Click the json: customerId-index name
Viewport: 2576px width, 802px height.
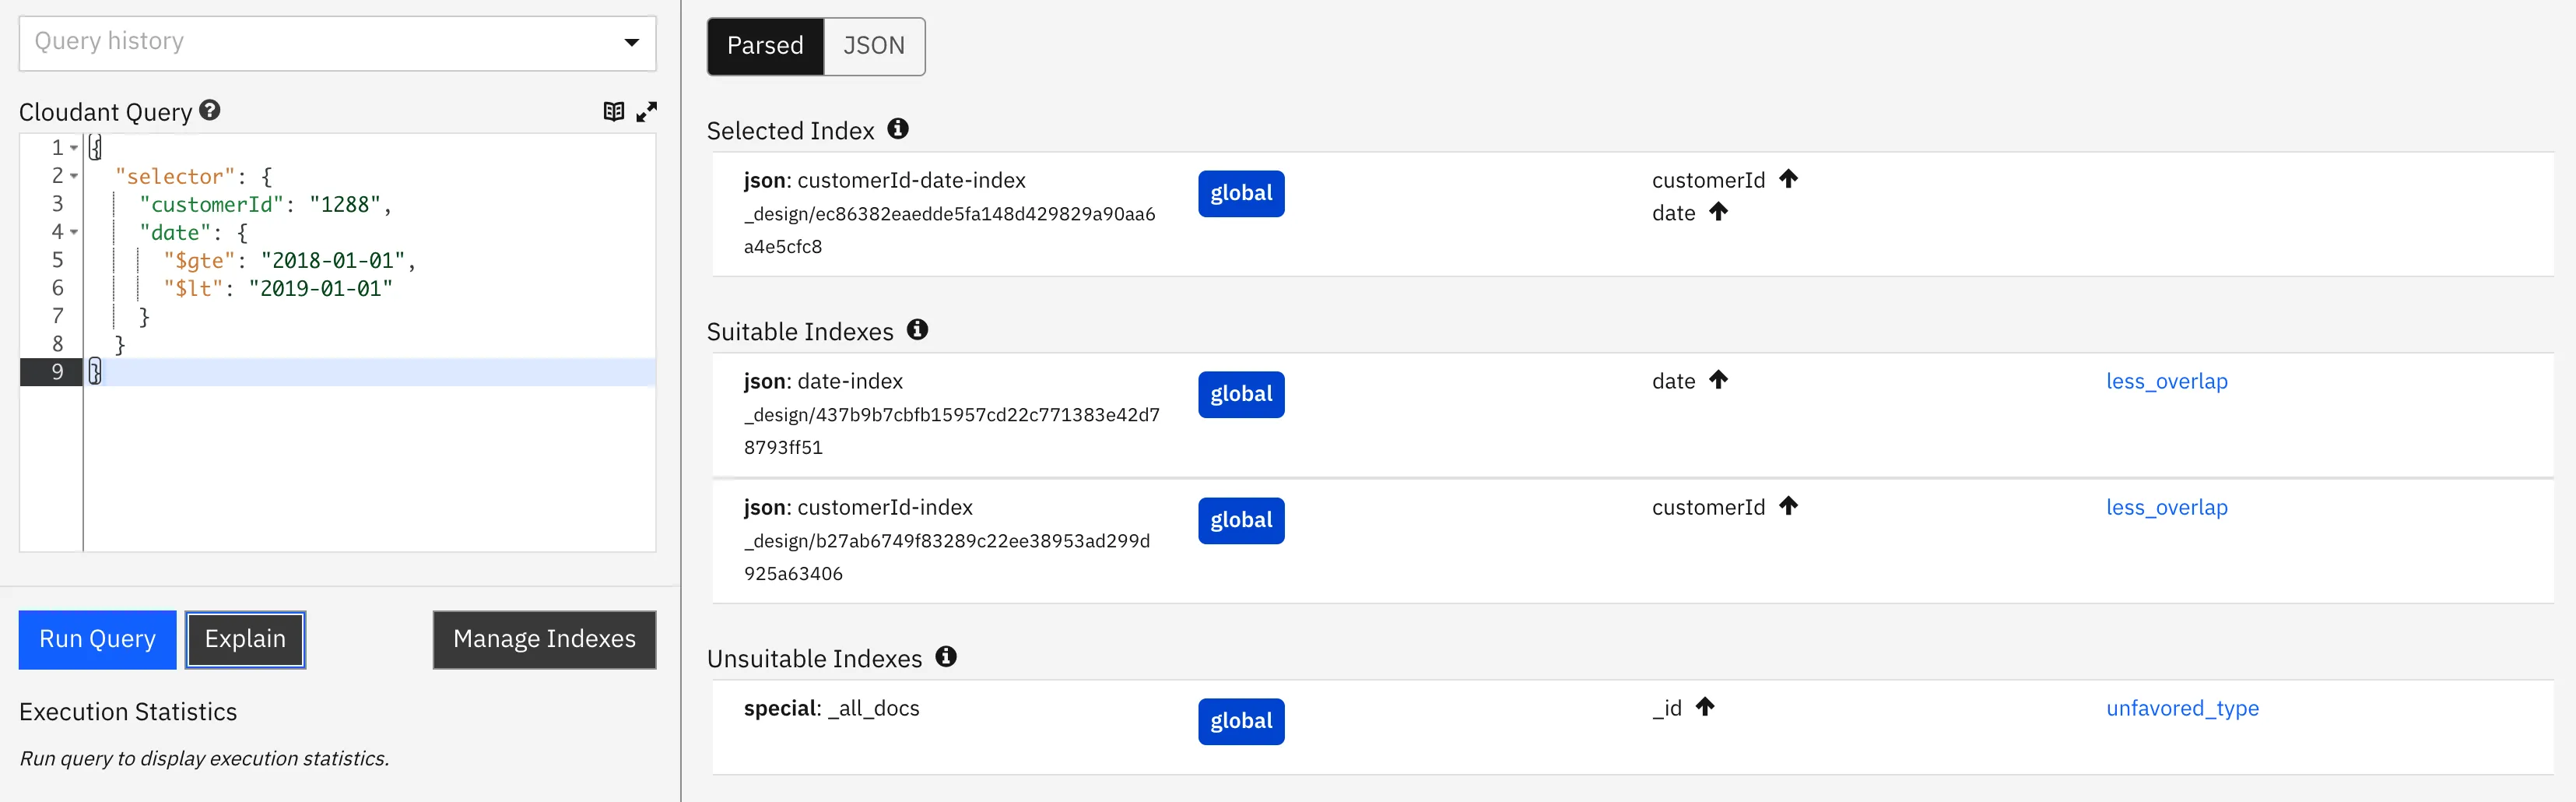coord(858,507)
